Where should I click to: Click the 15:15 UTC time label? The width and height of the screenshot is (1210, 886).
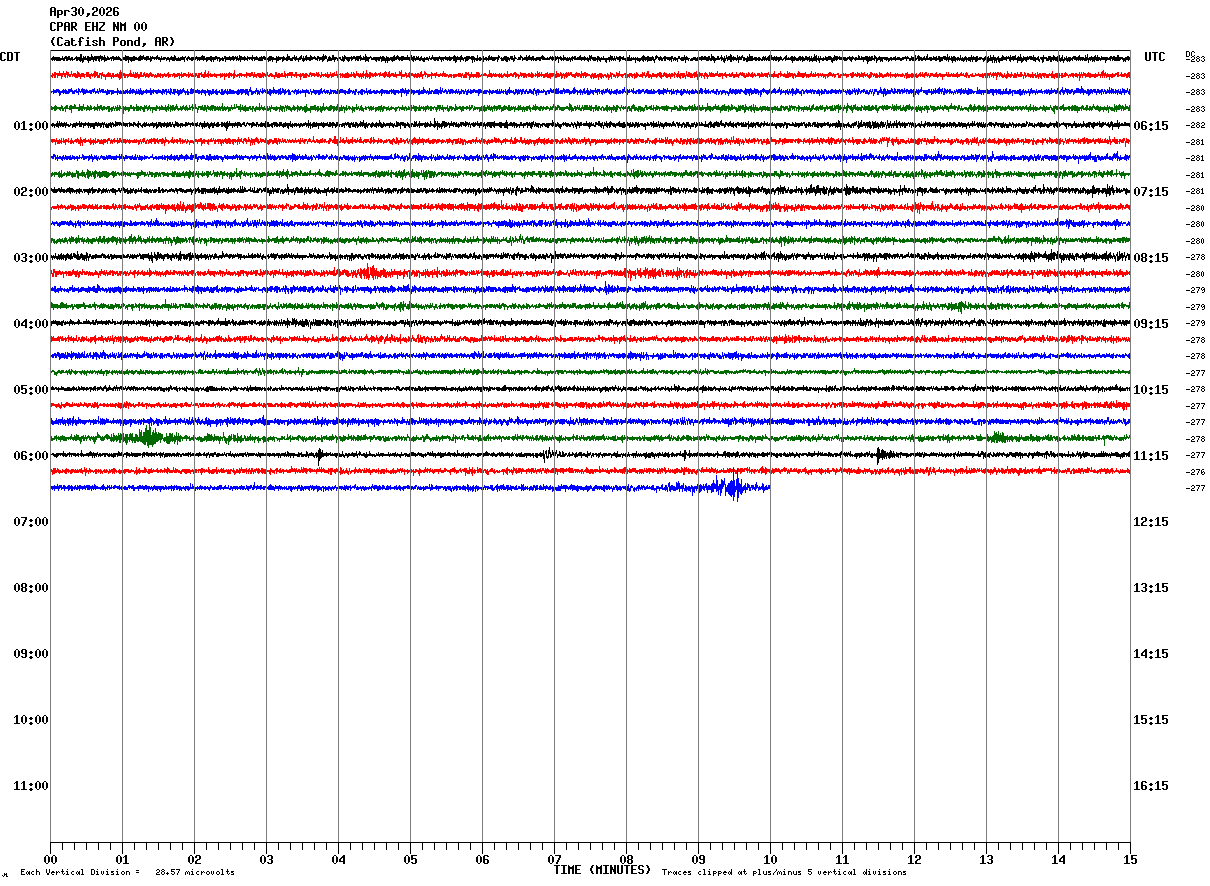tap(1151, 719)
